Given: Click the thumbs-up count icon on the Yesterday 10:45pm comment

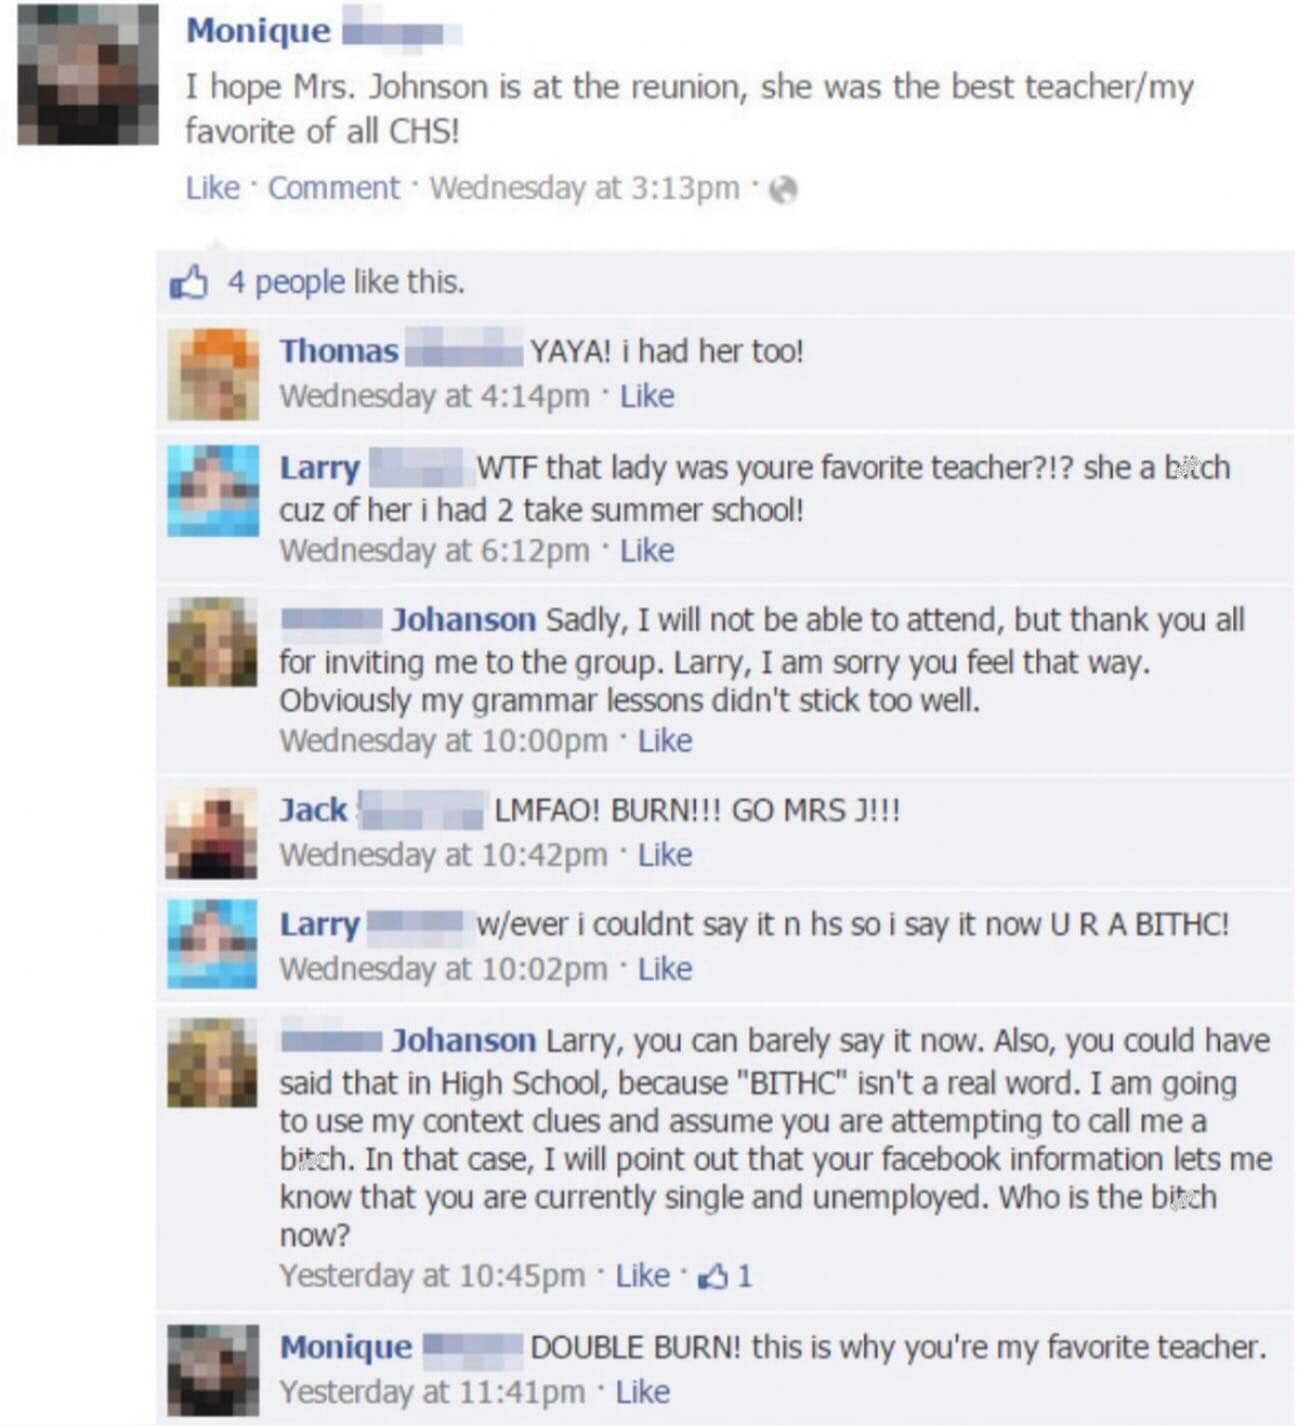Looking at the screenshot, I should 713,1276.
